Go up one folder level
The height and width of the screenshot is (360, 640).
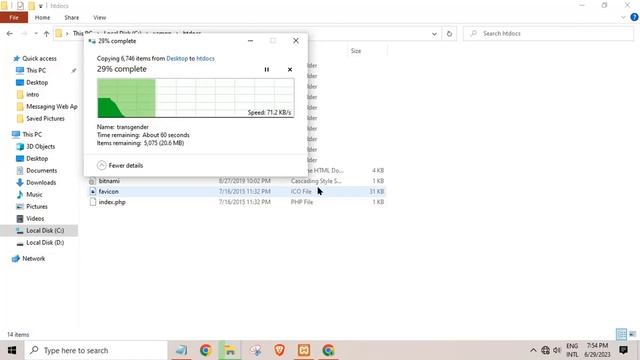[46, 33]
